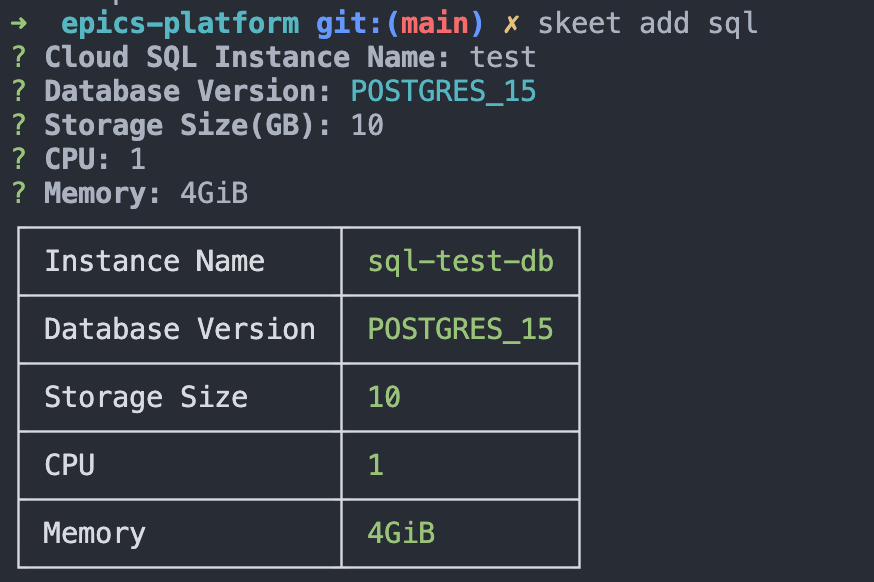This screenshot has width=874, height=582.
Task: Click the 4GiB value in the table
Action: pos(401,533)
